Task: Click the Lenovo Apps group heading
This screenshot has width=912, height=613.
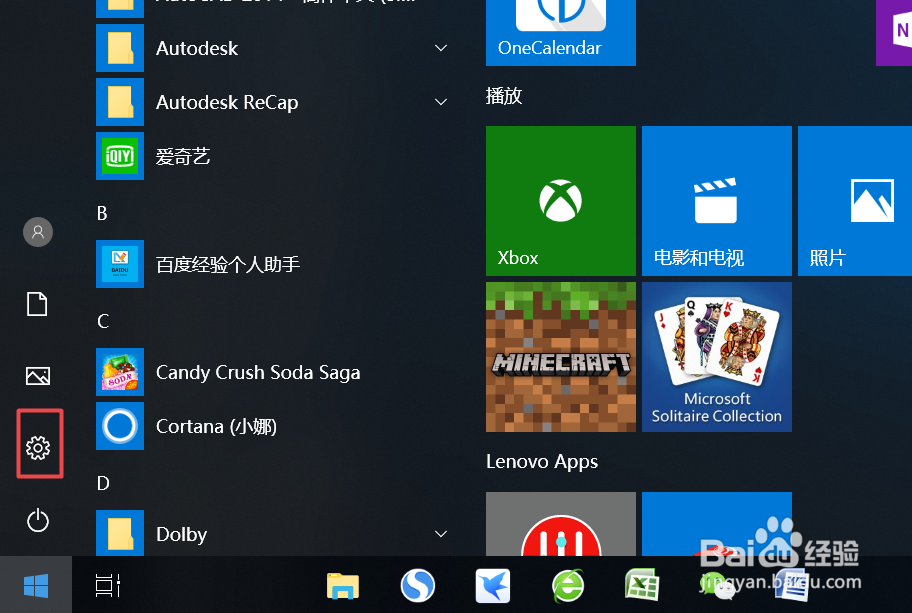Action: [542, 462]
